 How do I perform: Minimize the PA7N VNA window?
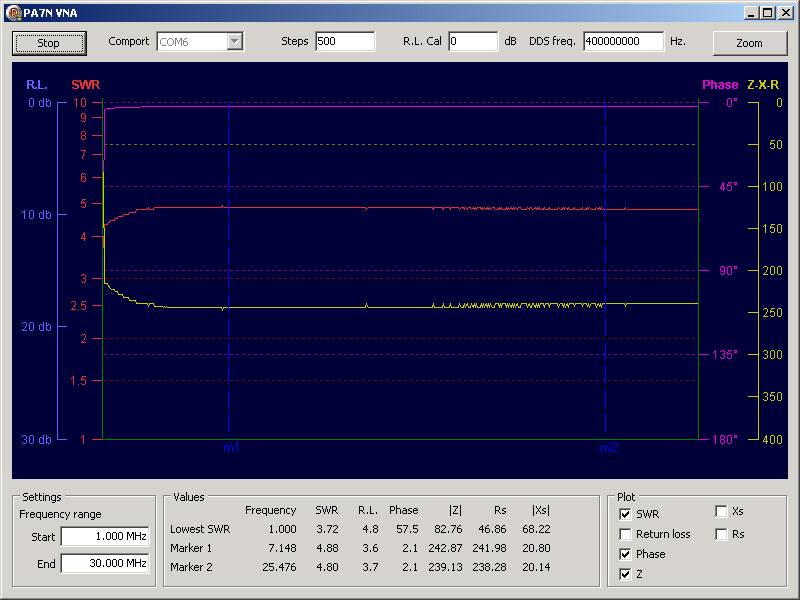point(751,12)
